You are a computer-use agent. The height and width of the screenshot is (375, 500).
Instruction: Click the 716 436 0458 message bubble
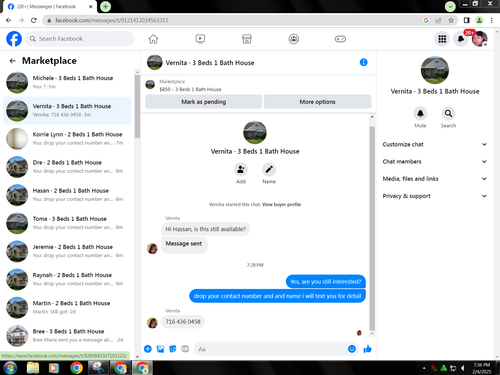[x=183, y=322]
